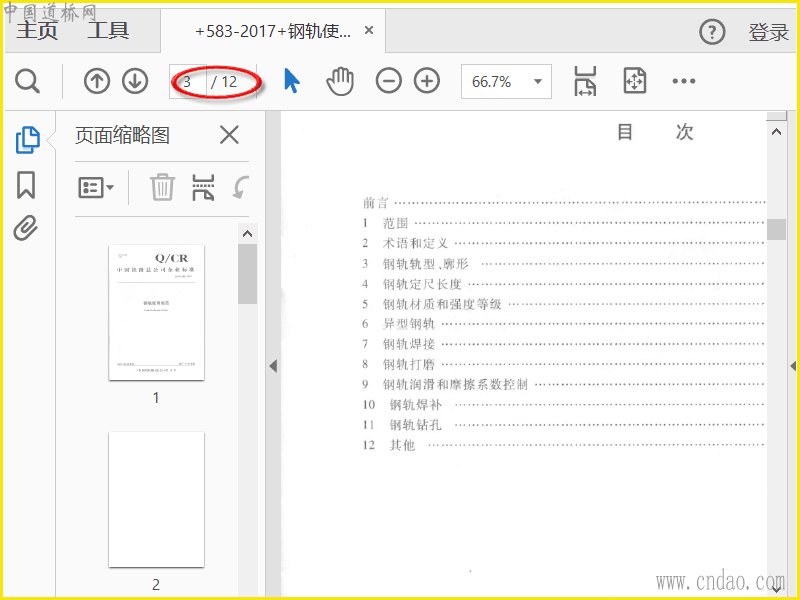800x600 pixels.
Task: Click document scroll down arrow
Action: point(777,588)
